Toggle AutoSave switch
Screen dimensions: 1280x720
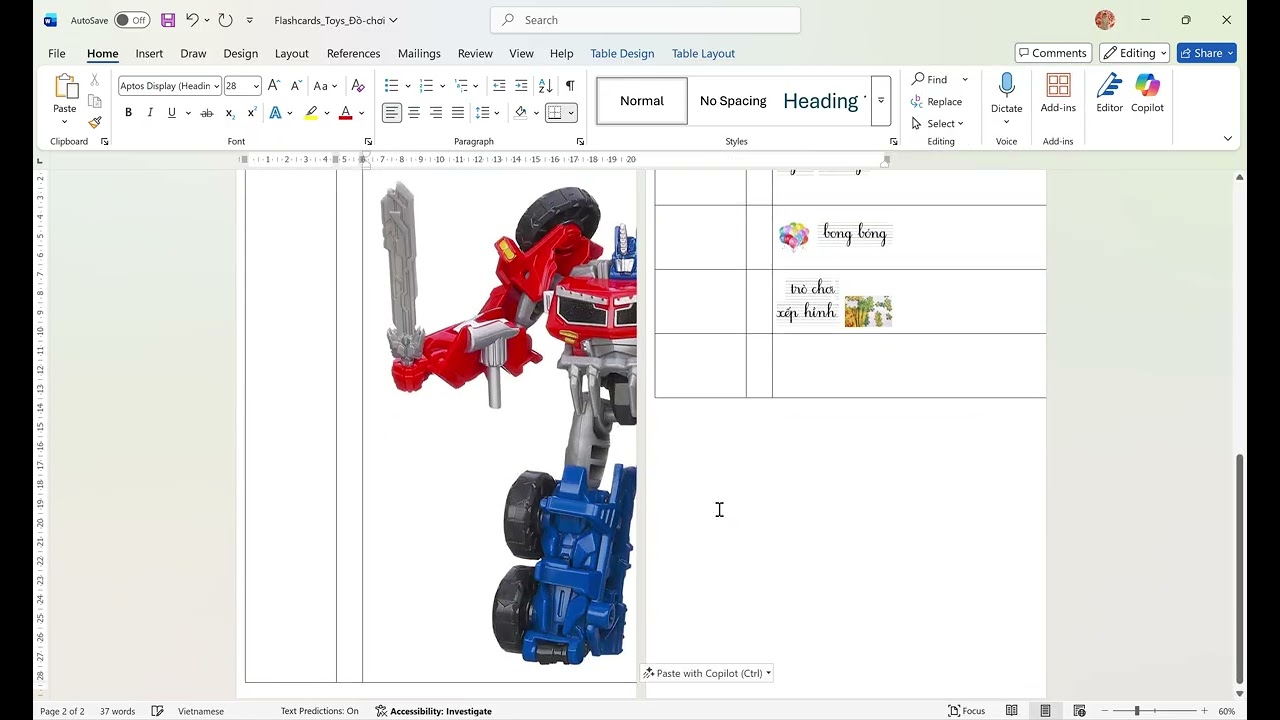click(x=132, y=20)
